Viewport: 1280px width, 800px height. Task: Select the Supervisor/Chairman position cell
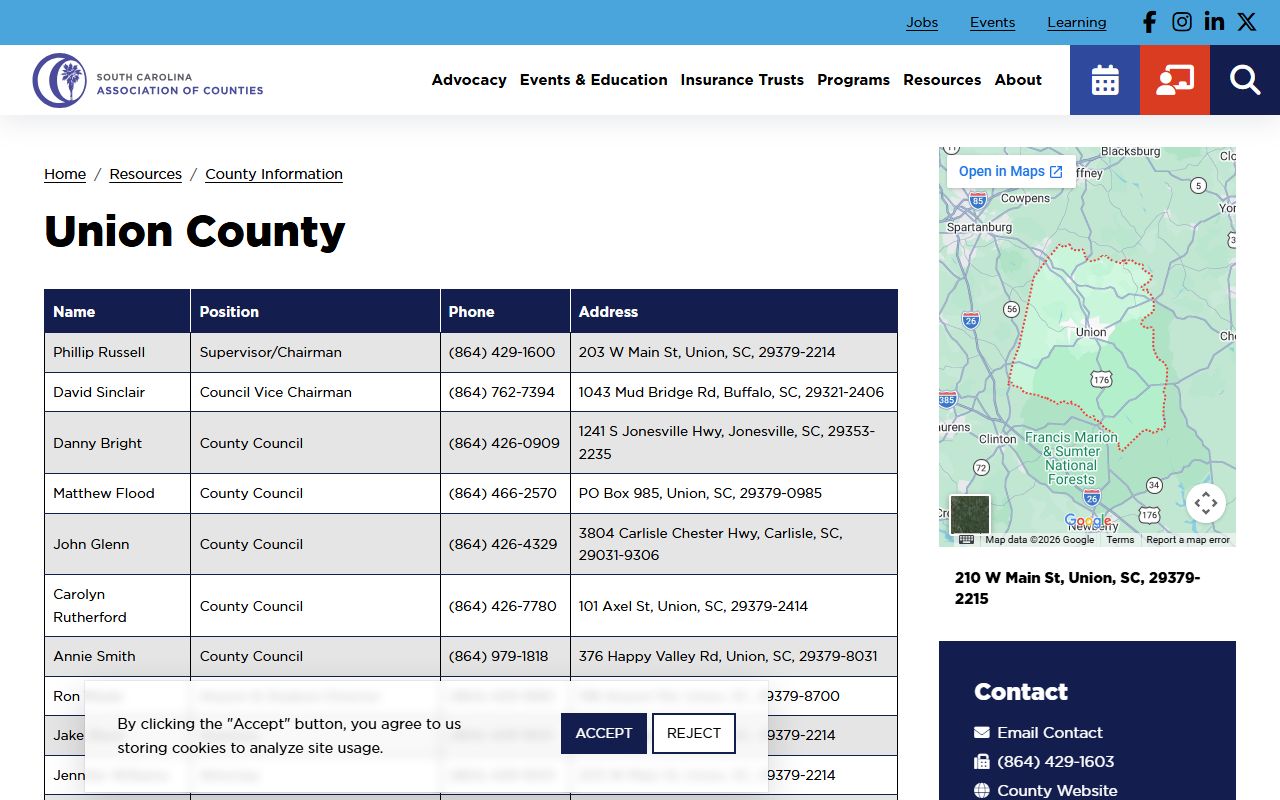click(316, 352)
